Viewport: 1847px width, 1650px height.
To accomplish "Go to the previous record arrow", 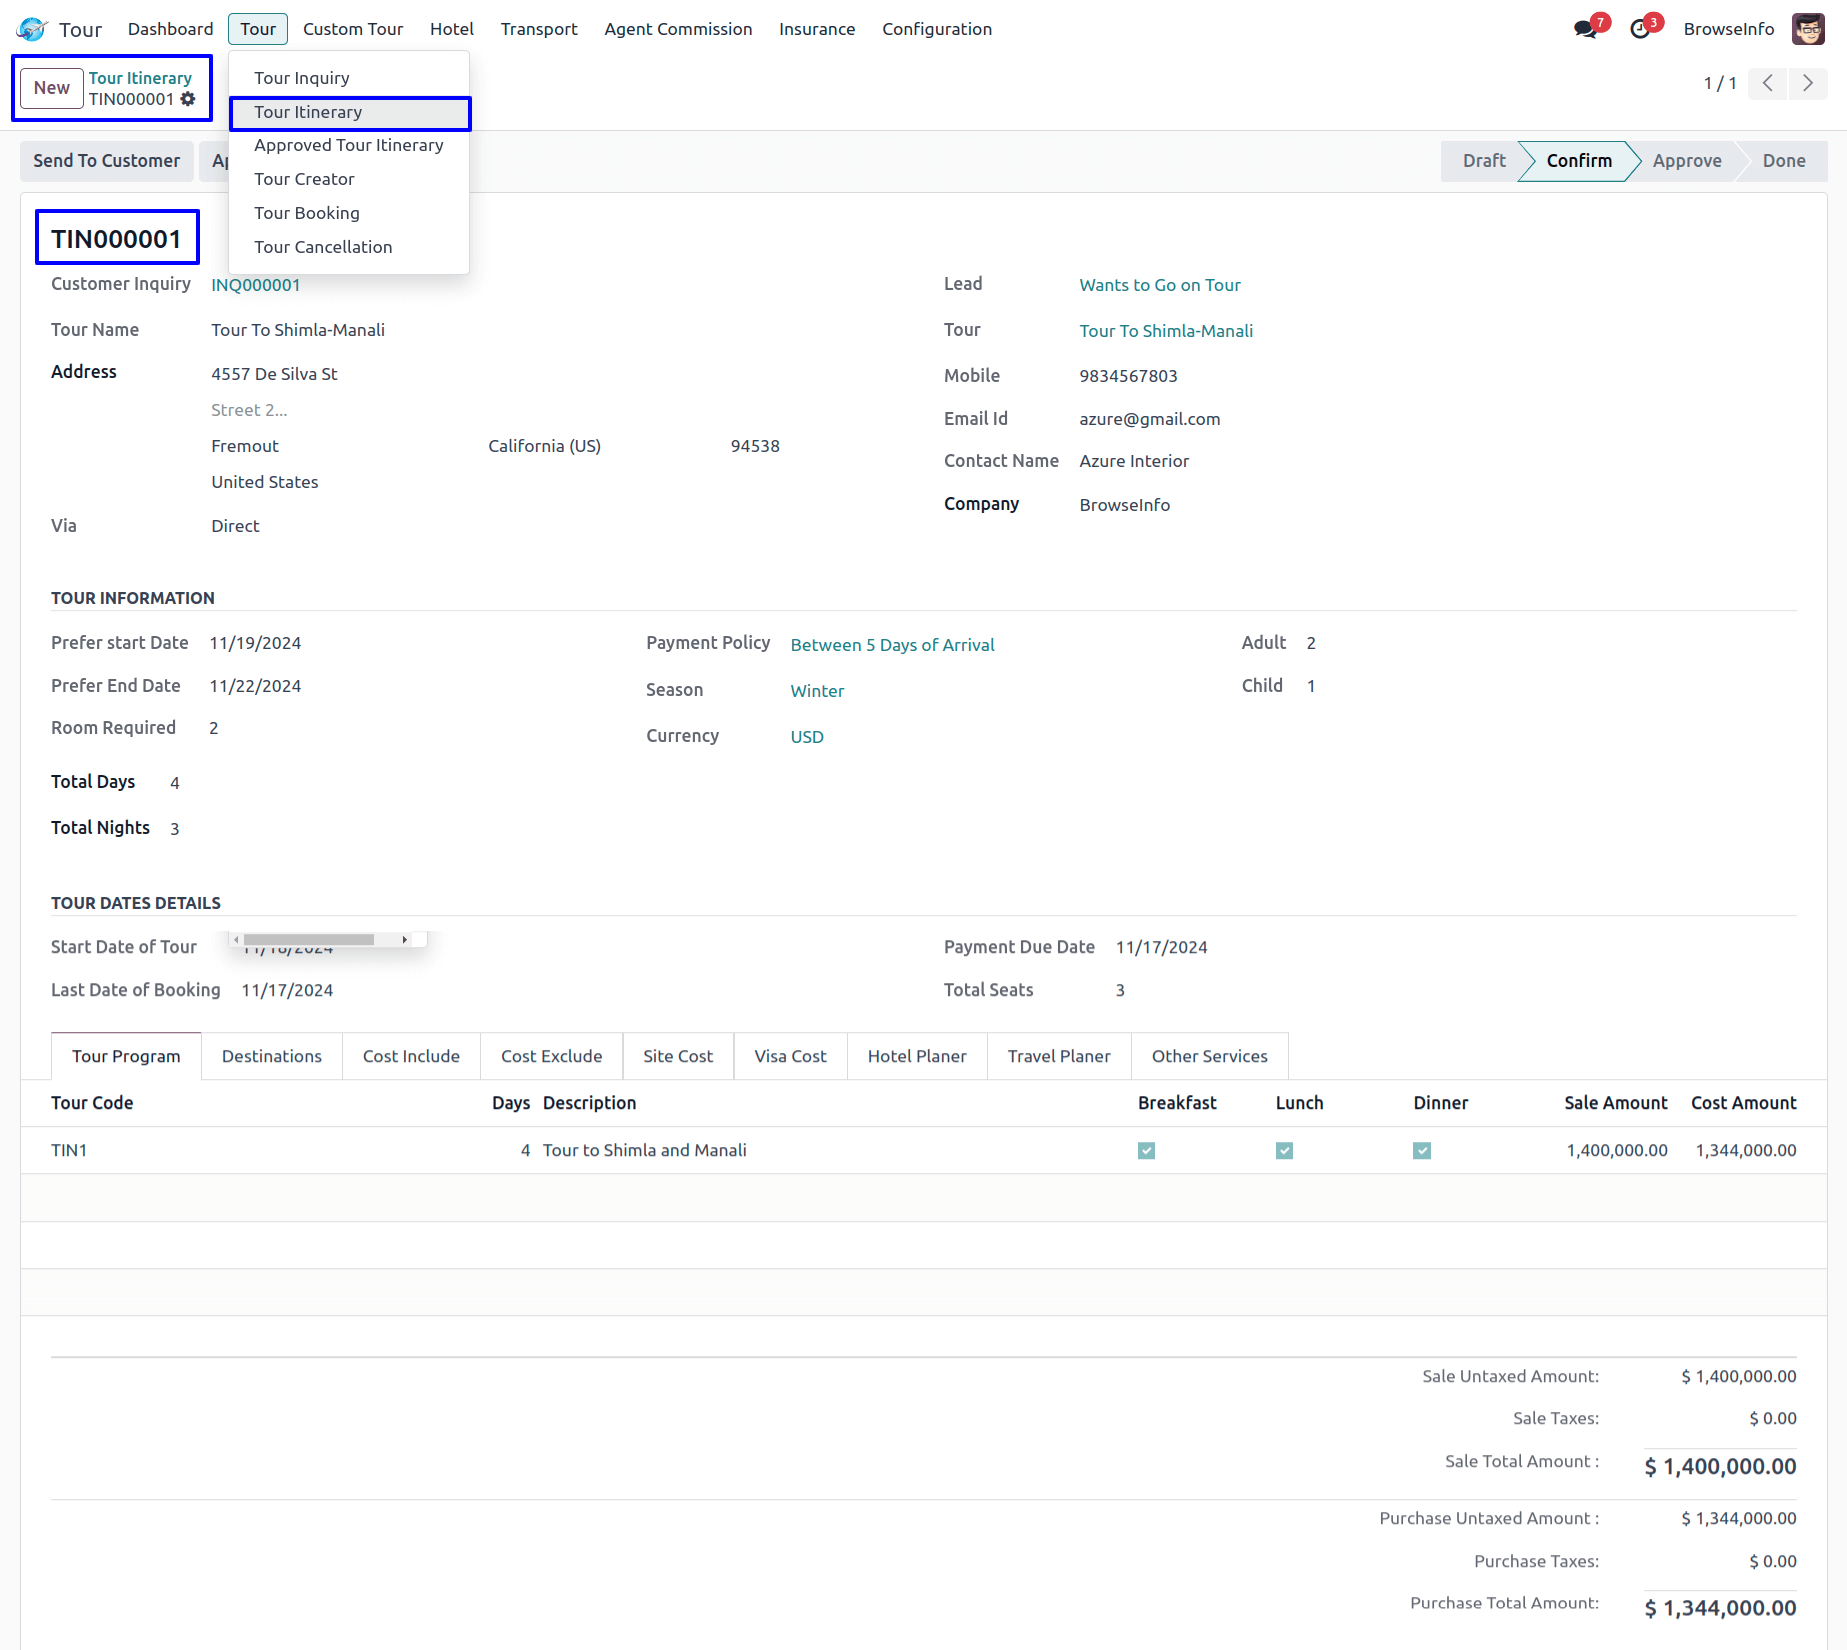I will (1767, 84).
